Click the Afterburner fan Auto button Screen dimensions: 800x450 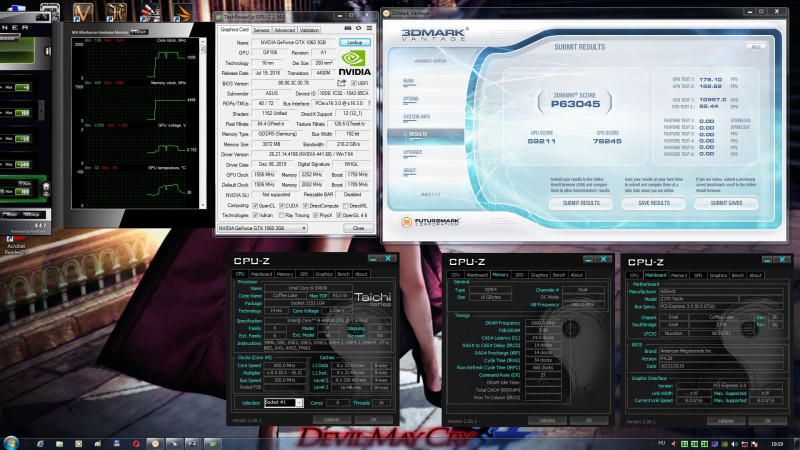pyautogui.click(x=24, y=183)
